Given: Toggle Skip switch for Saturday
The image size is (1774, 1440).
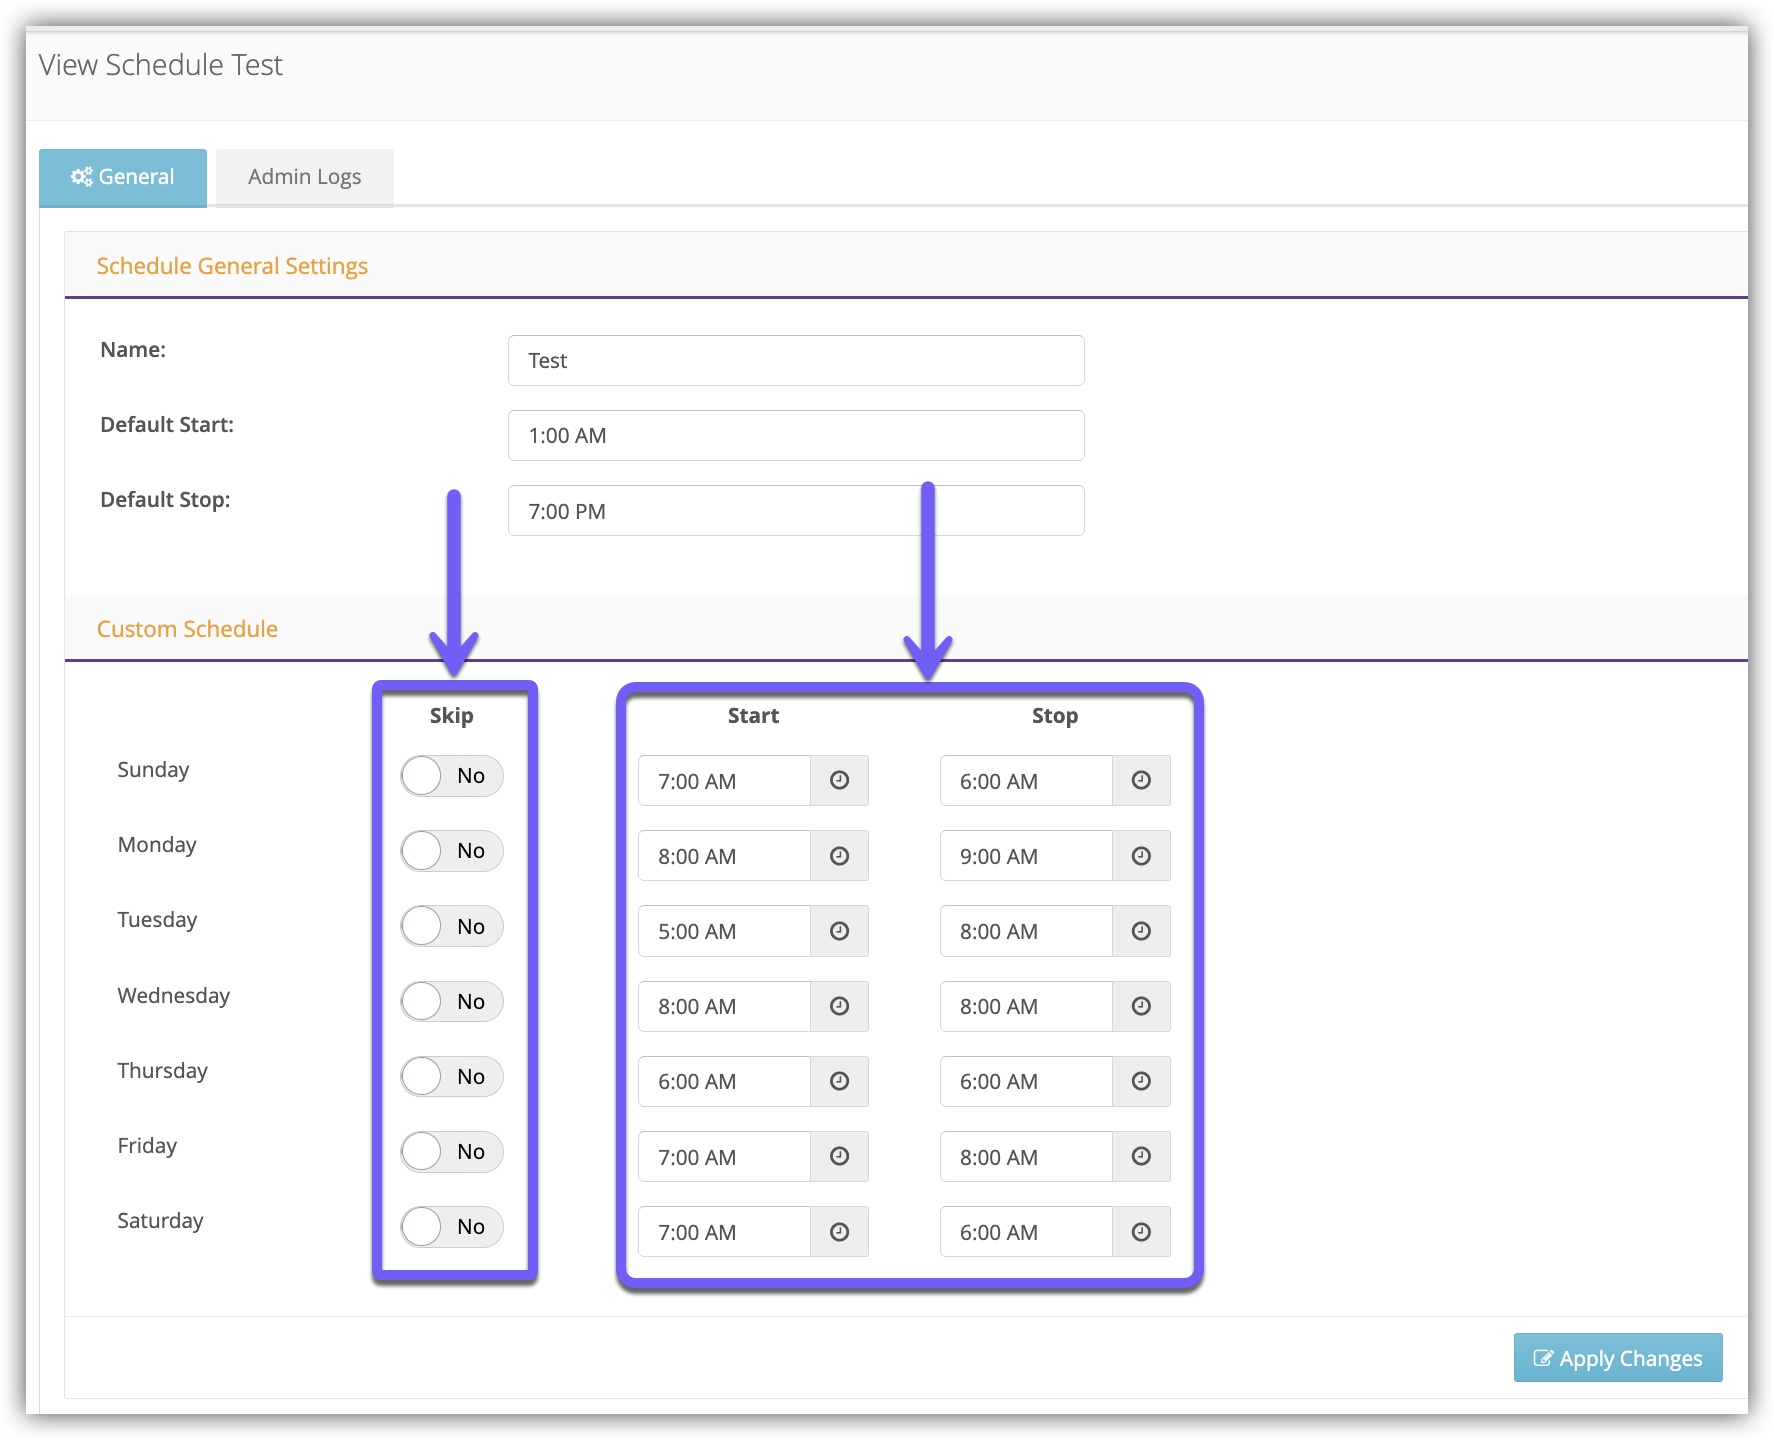Looking at the screenshot, I should pyautogui.click(x=451, y=1227).
